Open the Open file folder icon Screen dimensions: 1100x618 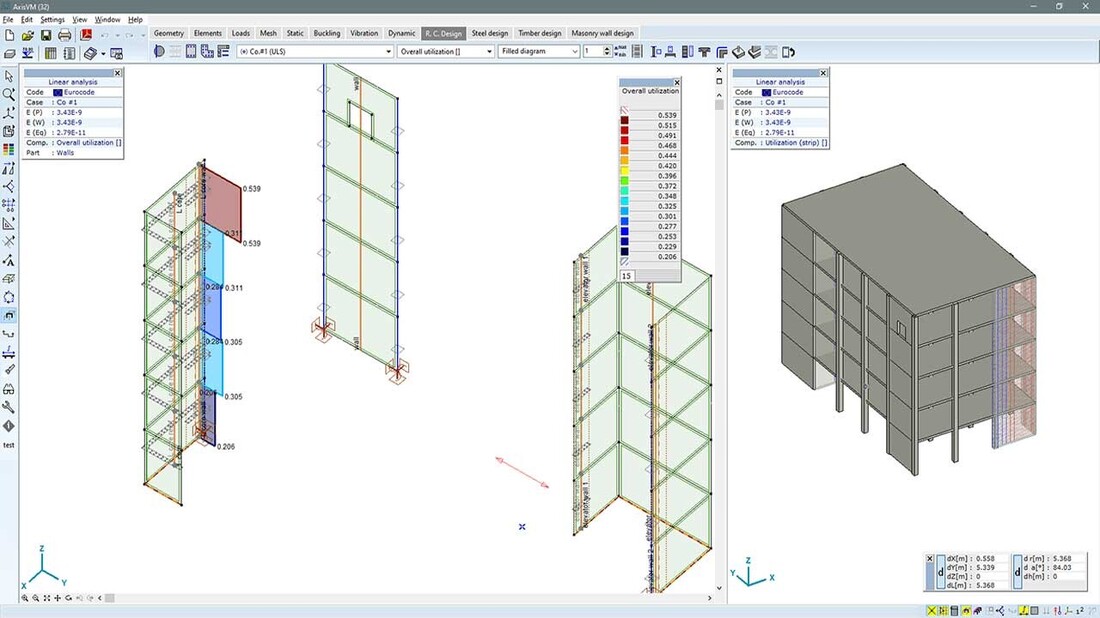tap(27, 35)
